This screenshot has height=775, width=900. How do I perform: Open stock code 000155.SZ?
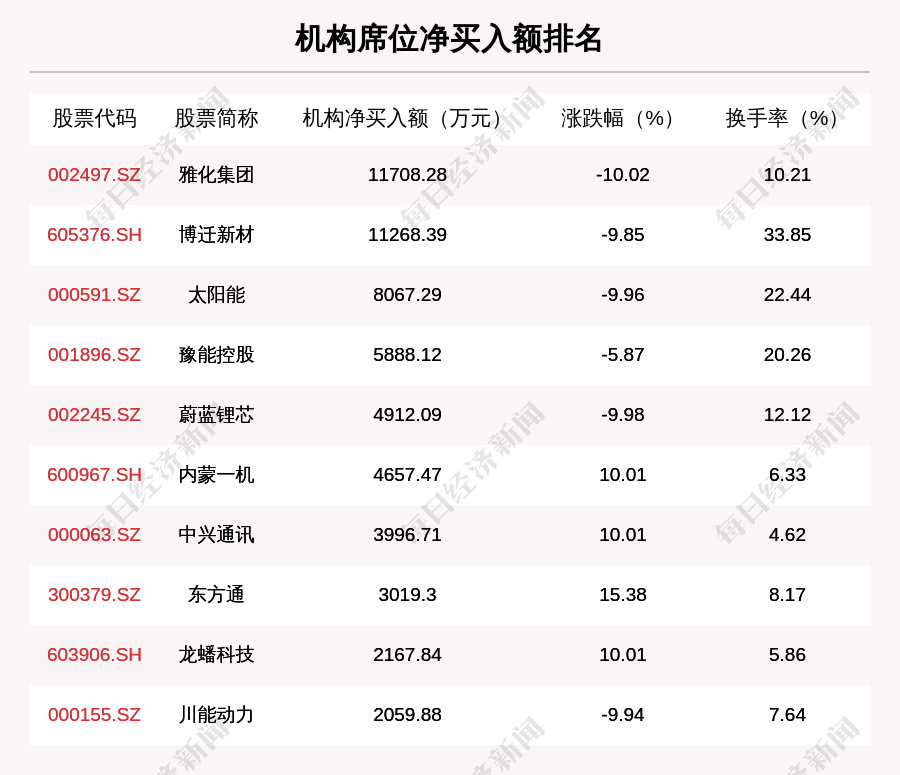[x=95, y=715]
